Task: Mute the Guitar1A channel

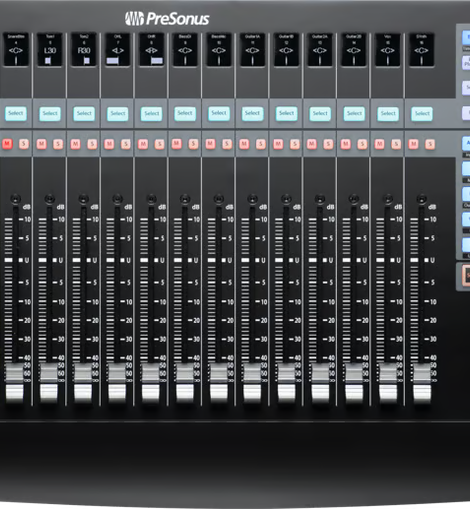Action: (244, 144)
